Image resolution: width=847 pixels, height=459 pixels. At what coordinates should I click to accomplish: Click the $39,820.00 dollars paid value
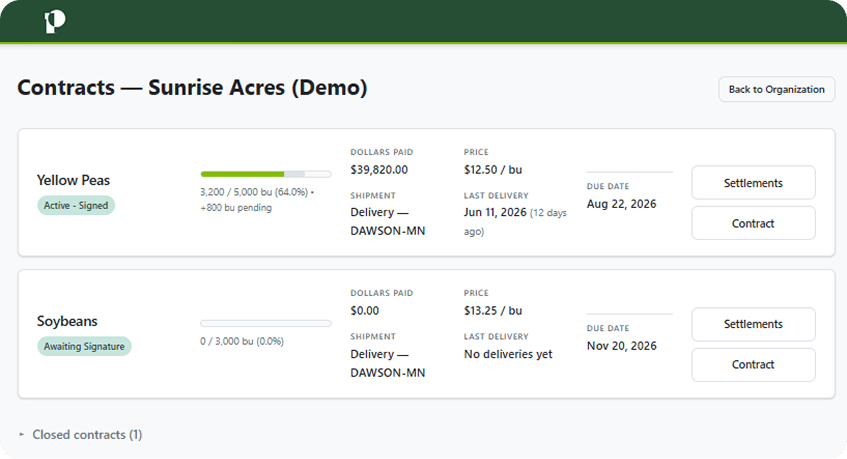(379, 170)
